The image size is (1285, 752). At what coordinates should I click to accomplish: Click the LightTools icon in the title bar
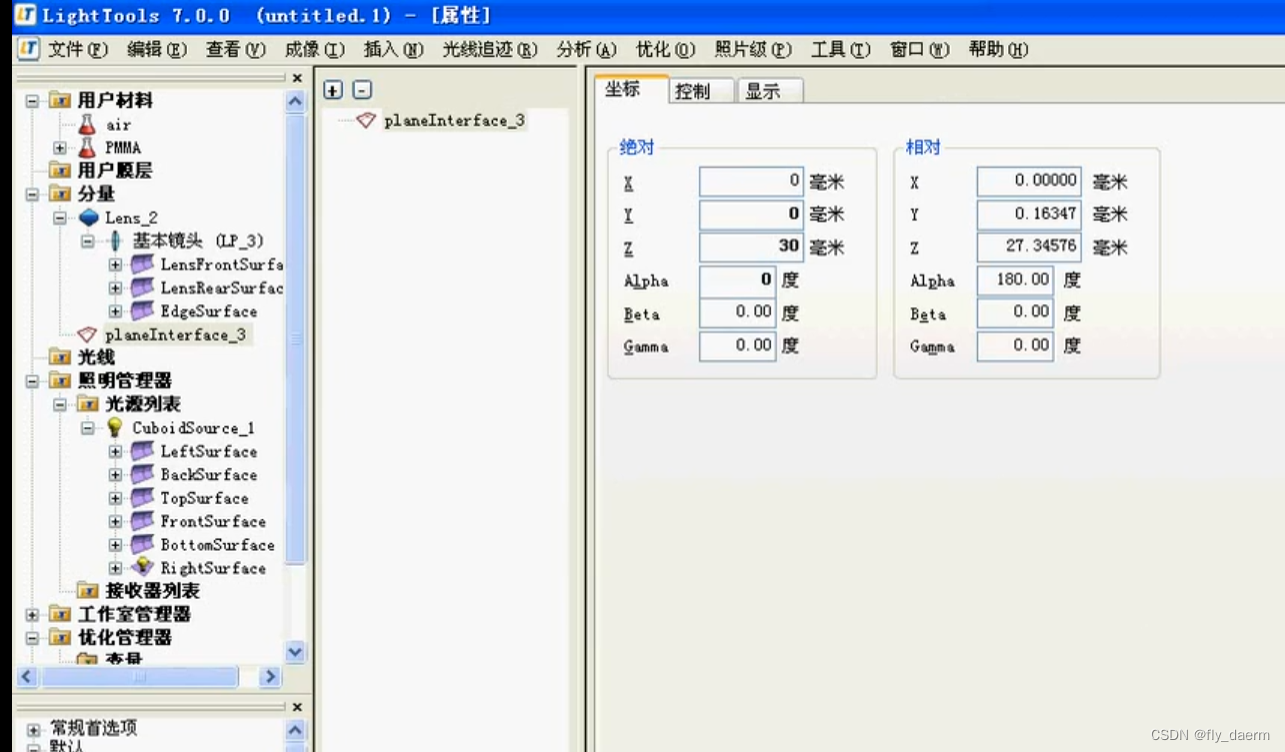pyautogui.click(x=27, y=14)
